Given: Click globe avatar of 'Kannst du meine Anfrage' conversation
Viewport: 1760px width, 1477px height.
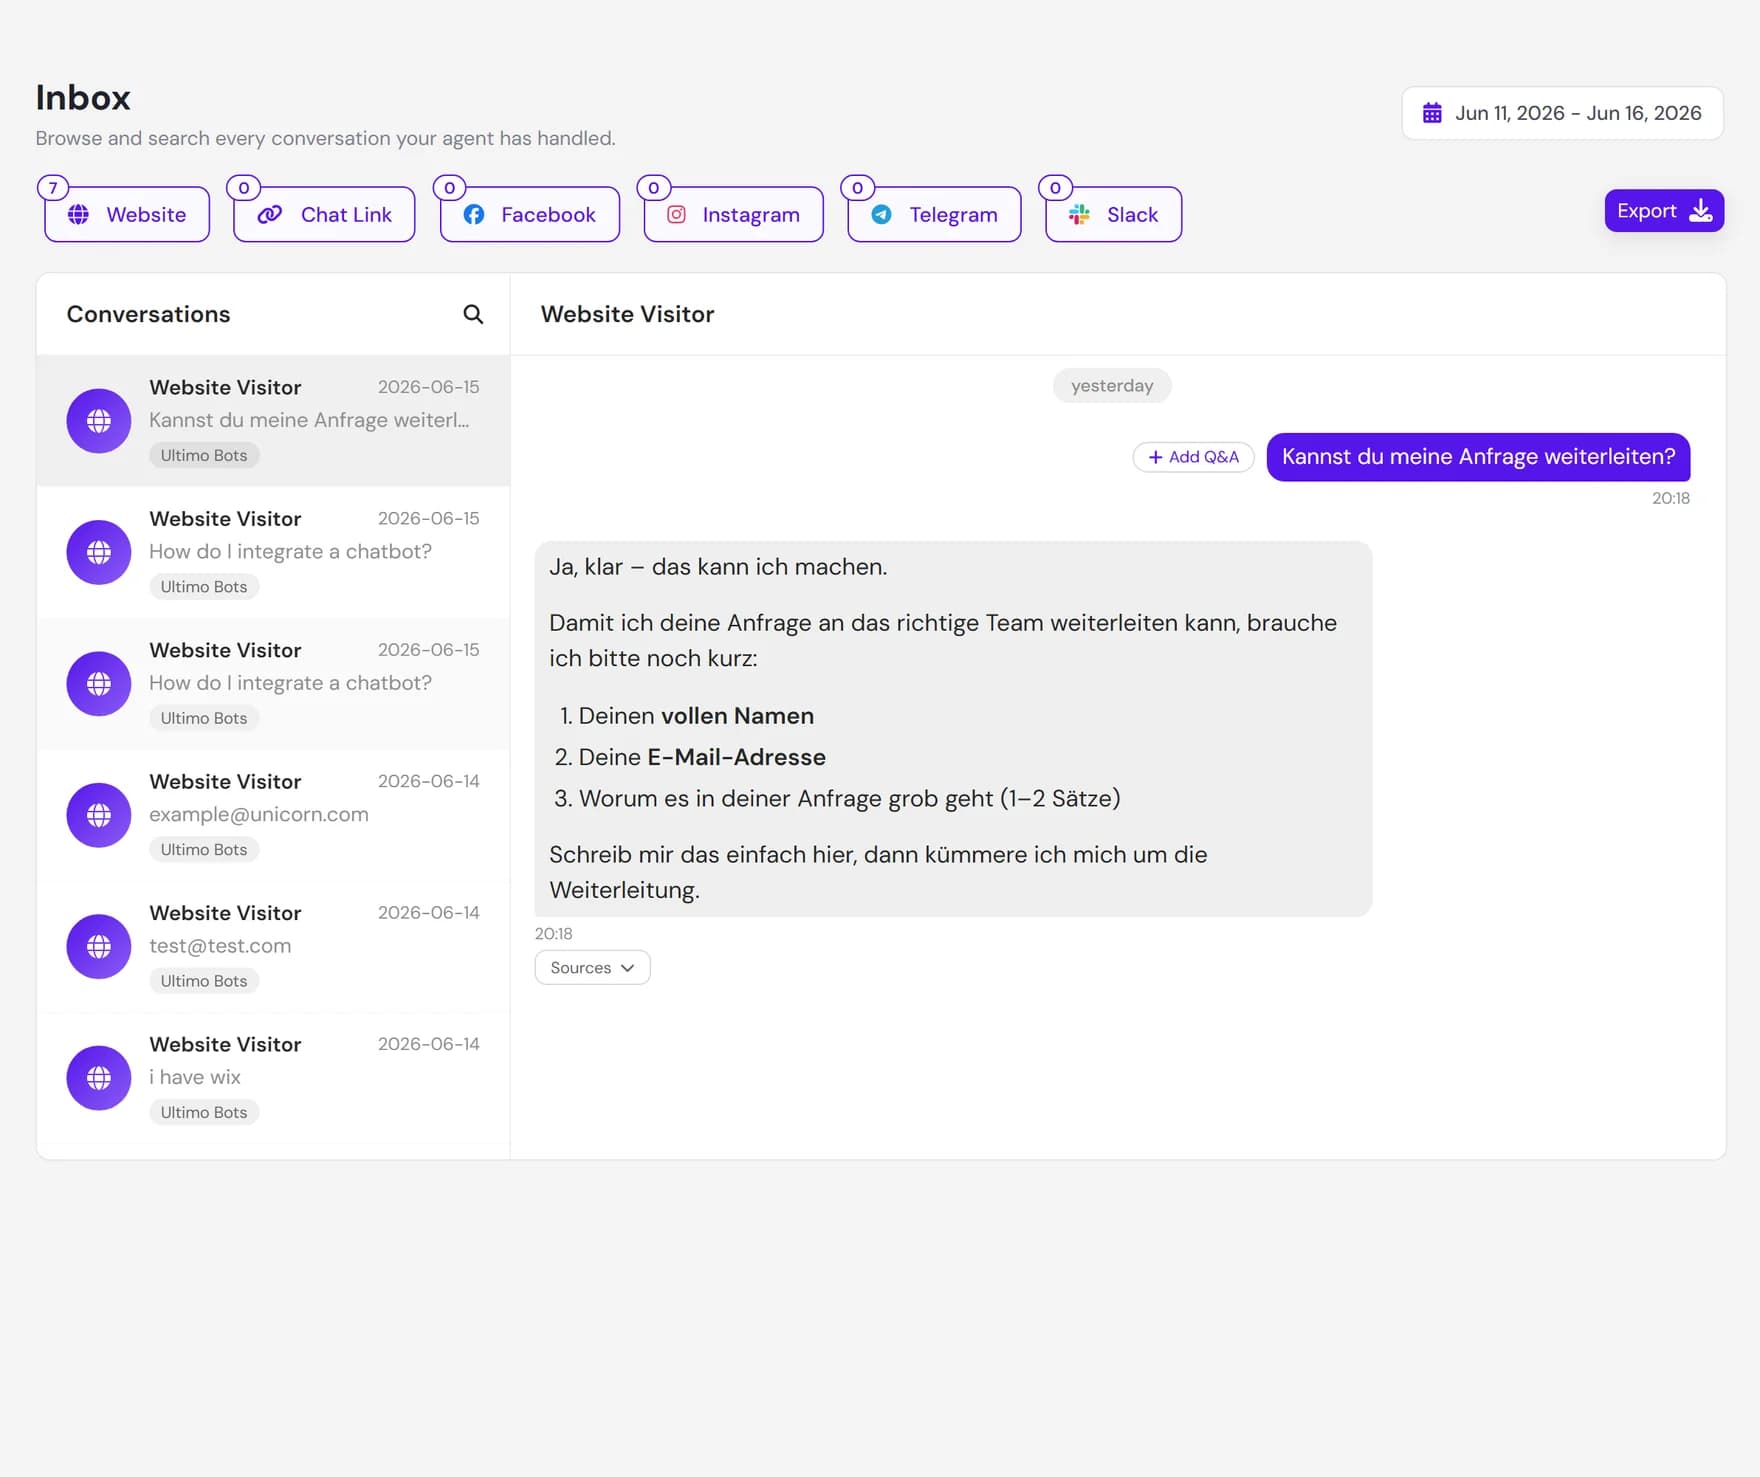Looking at the screenshot, I should tap(99, 421).
